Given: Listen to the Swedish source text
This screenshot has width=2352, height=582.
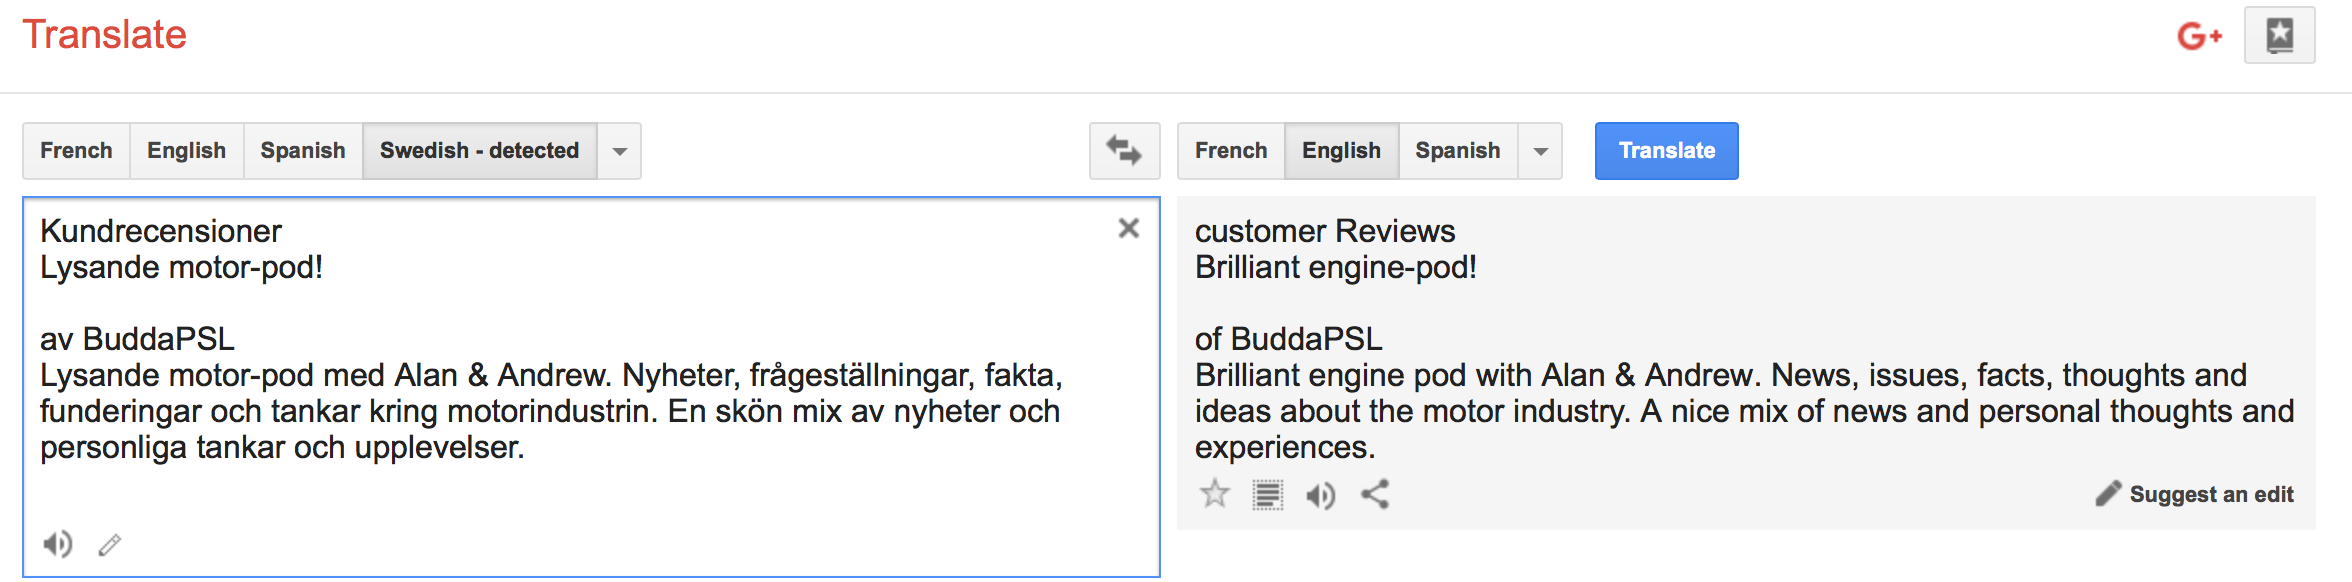Looking at the screenshot, I should [x=58, y=544].
